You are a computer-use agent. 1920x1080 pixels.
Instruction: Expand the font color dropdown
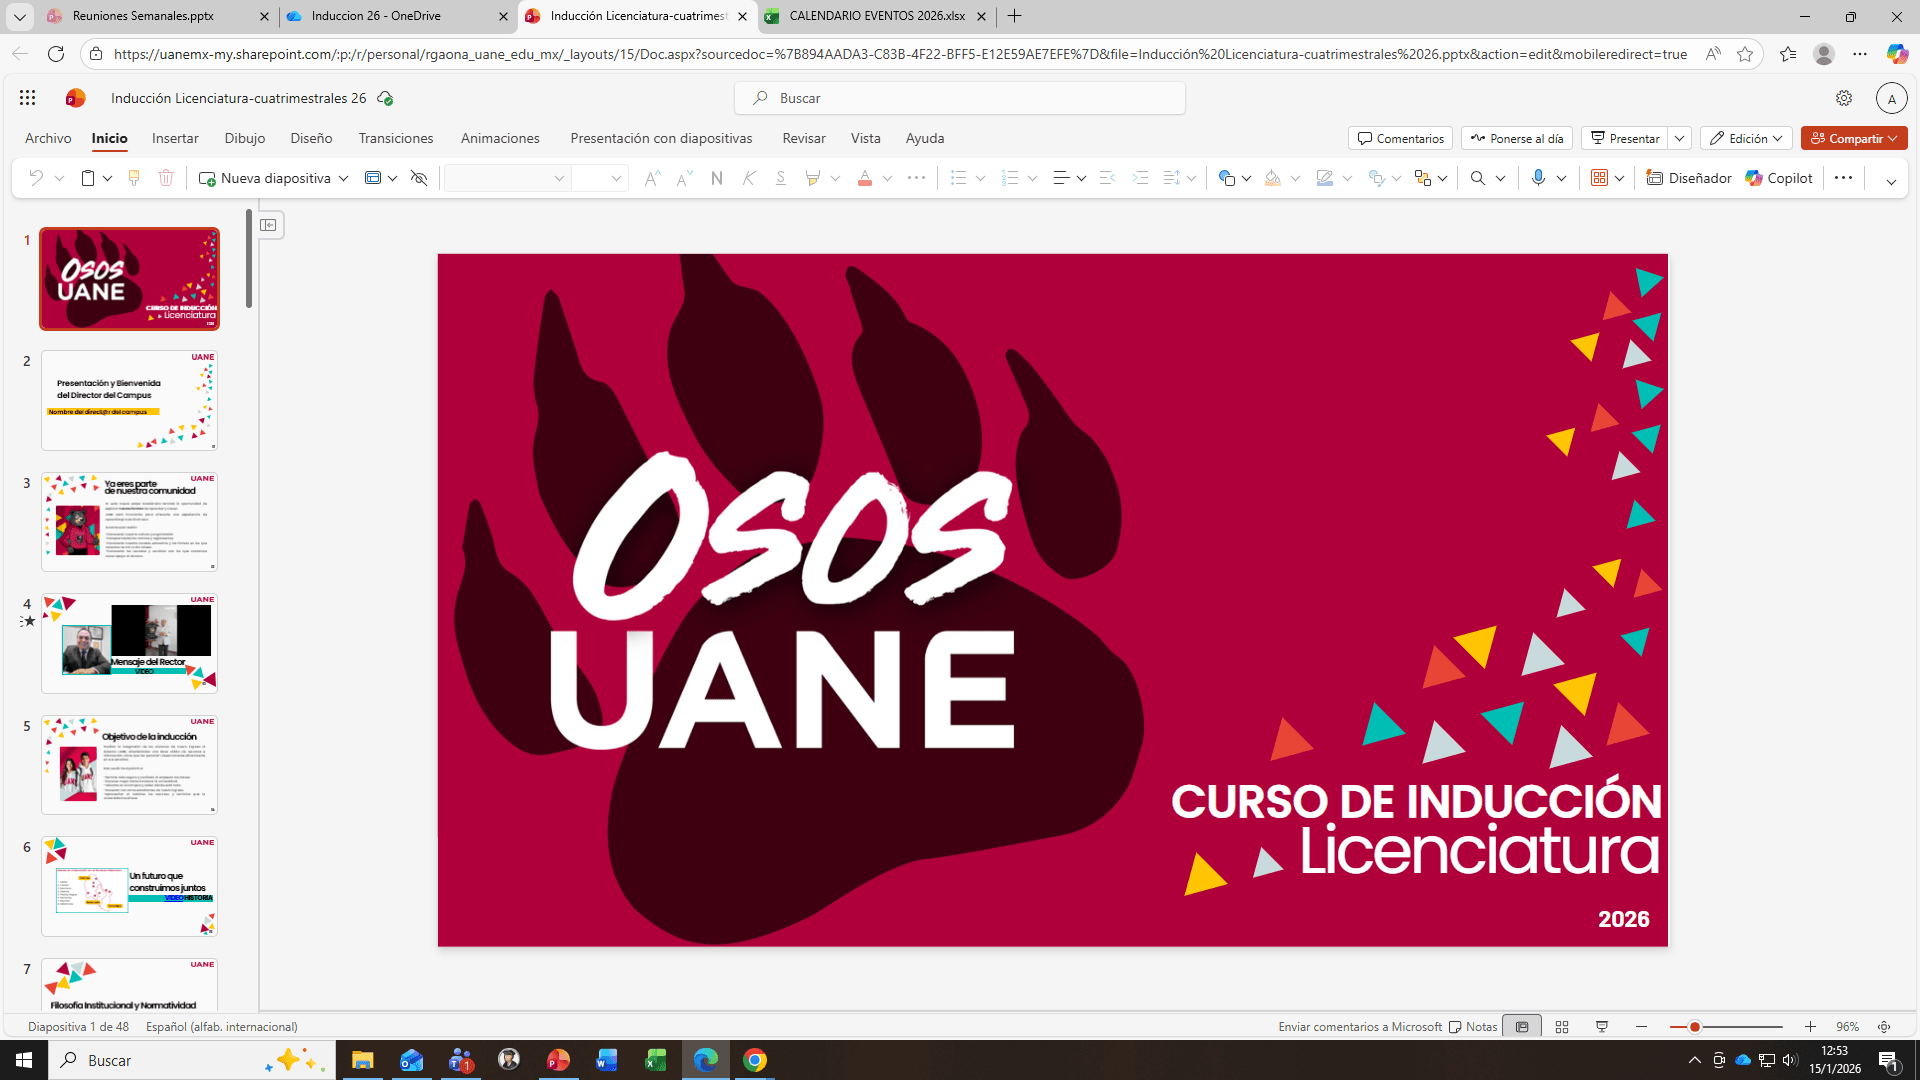[x=888, y=177]
